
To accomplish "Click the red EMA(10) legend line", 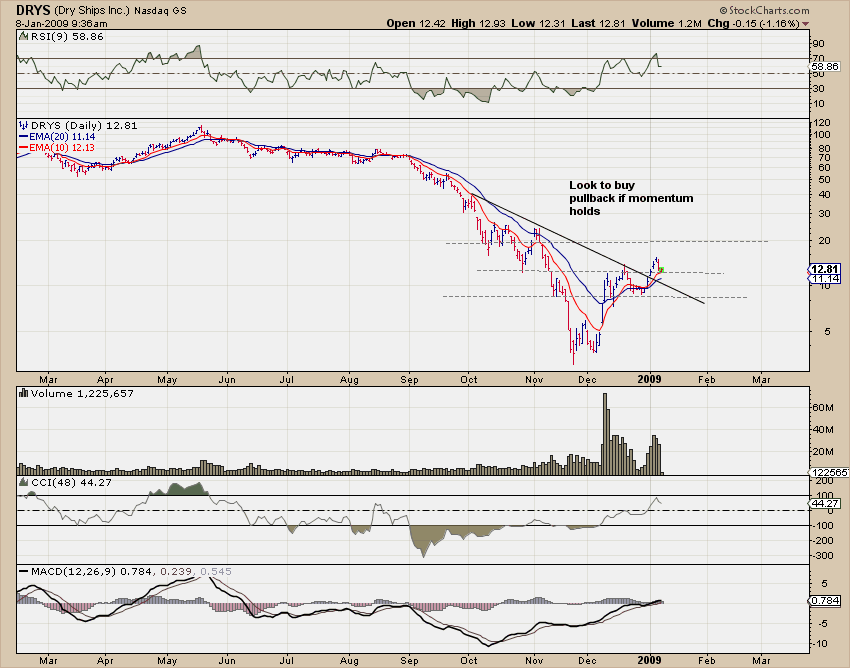I will (23, 147).
